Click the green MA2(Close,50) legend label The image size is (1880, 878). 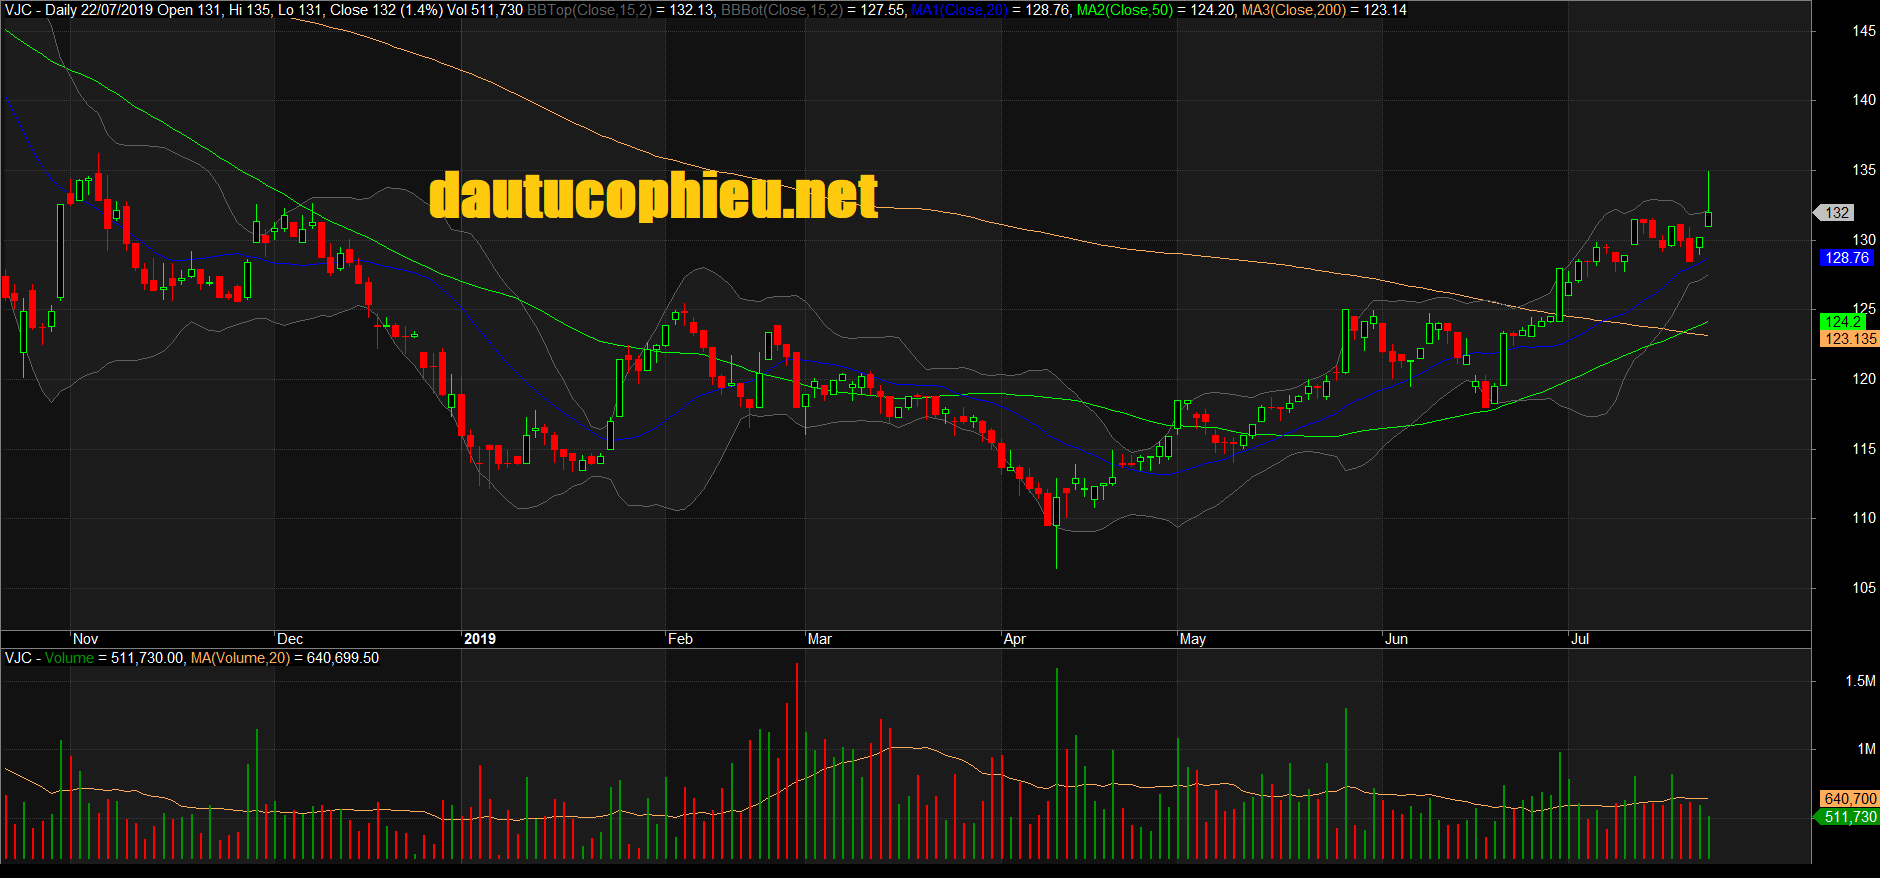click(x=1124, y=10)
